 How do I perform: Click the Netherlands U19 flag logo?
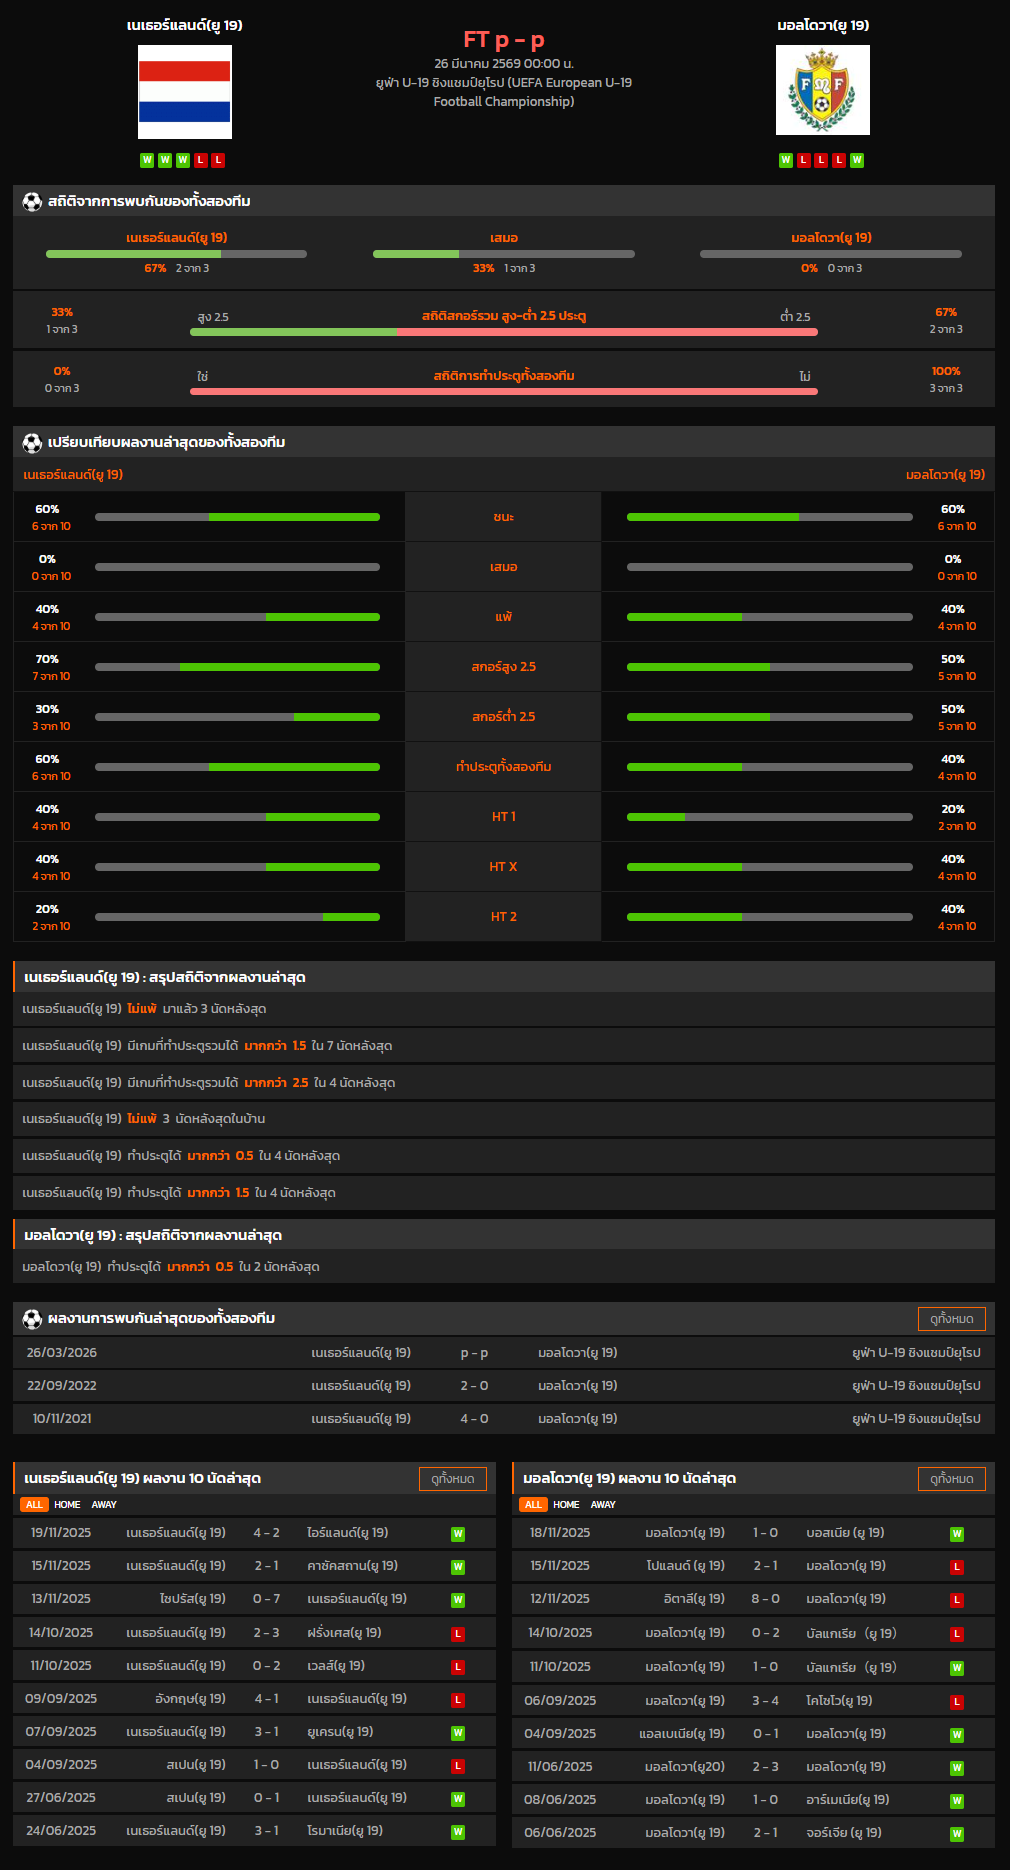click(x=185, y=92)
